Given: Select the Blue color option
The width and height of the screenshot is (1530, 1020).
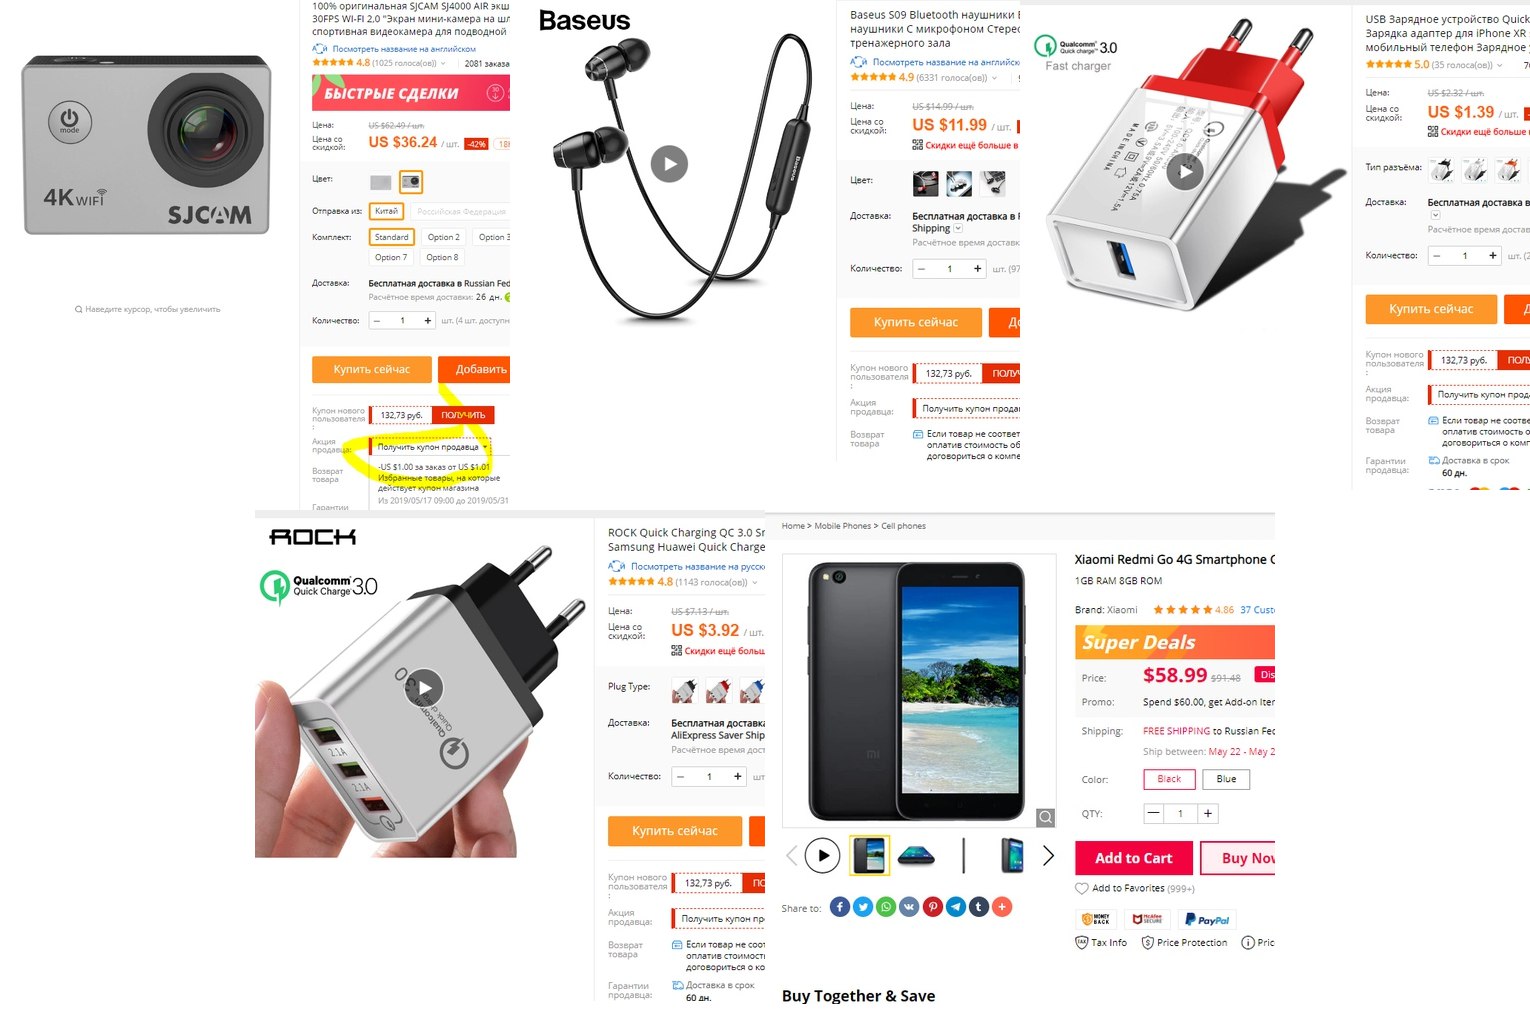Looking at the screenshot, I should (1226, 779).
